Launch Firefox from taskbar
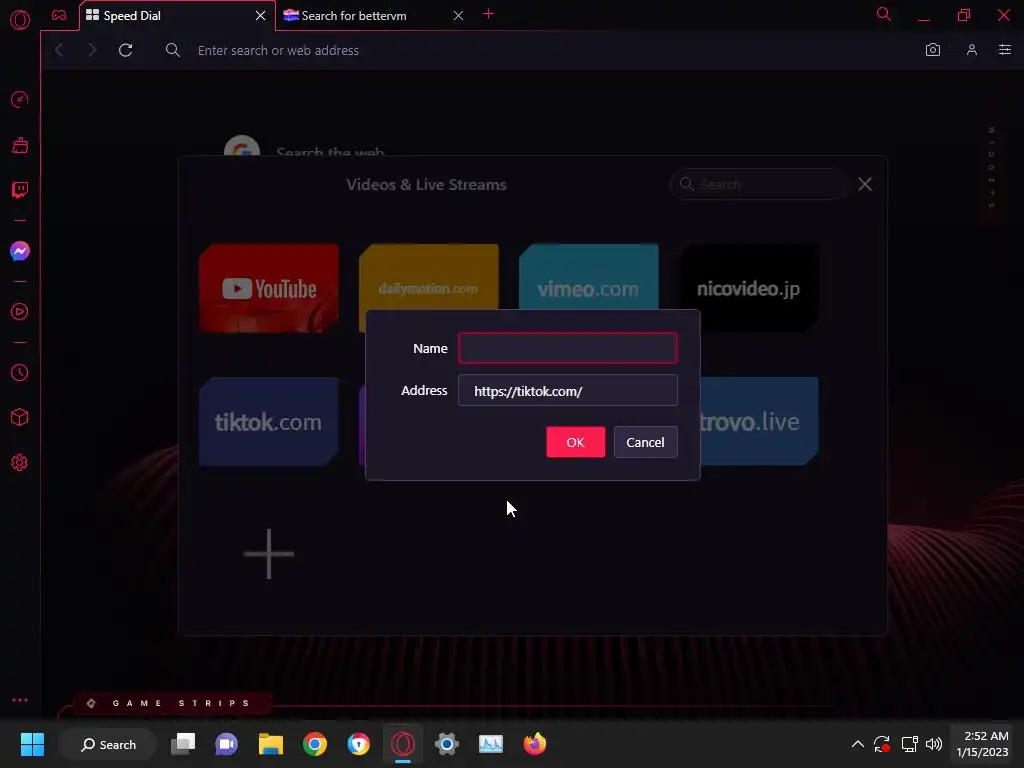The image size is (1024, 768). [535, 744]
